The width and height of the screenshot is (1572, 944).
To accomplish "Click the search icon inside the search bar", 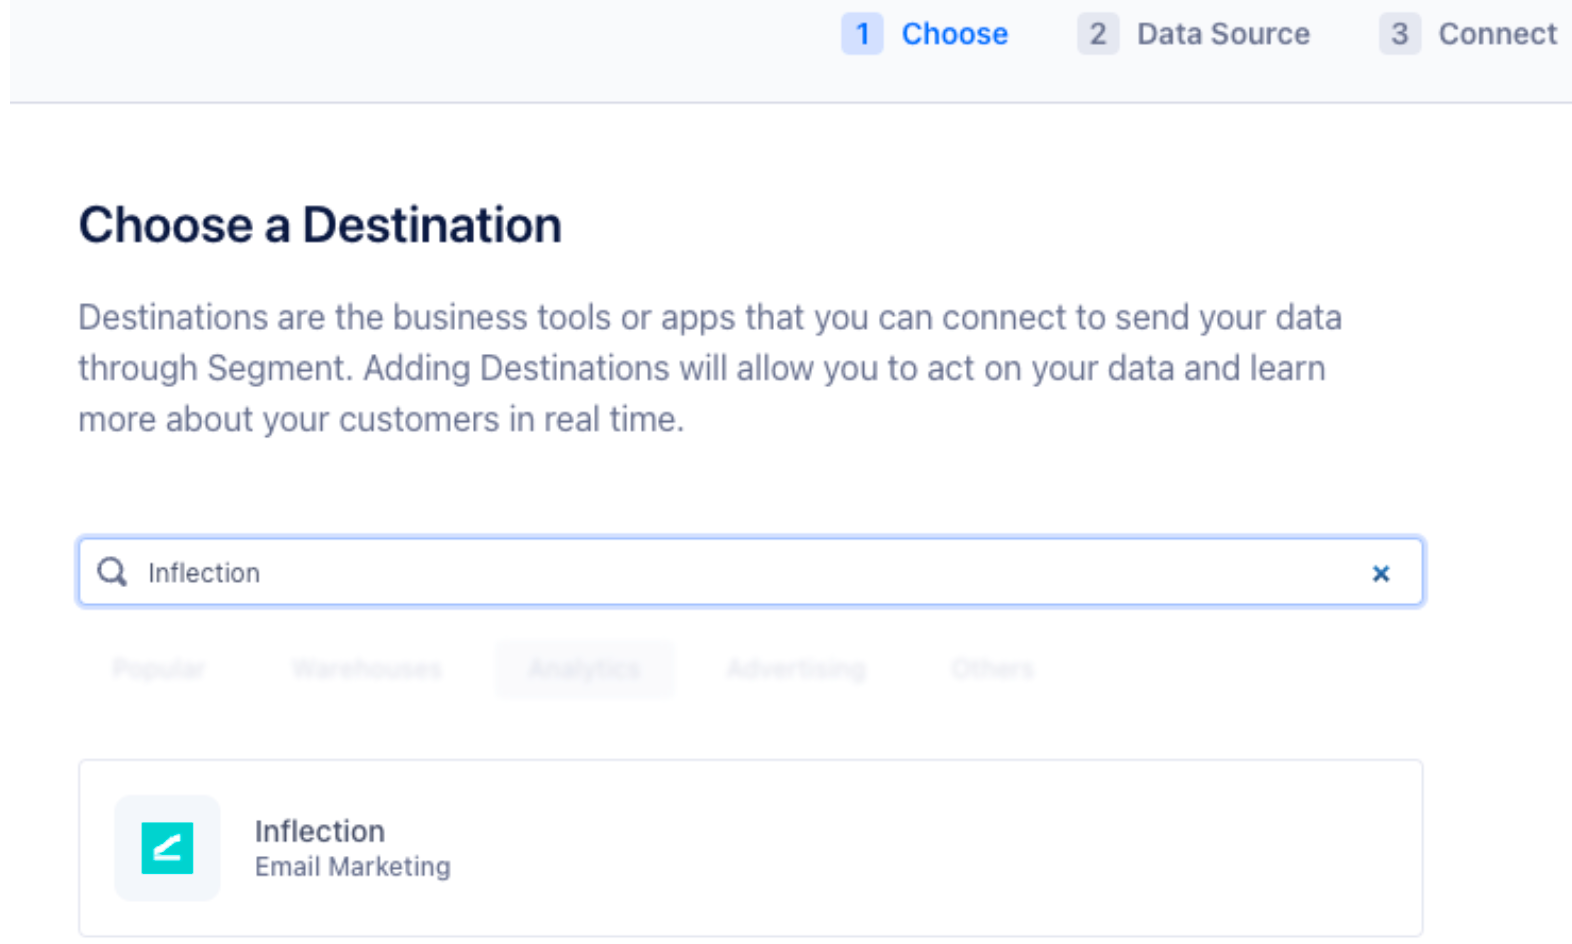I will click(112, 572).
